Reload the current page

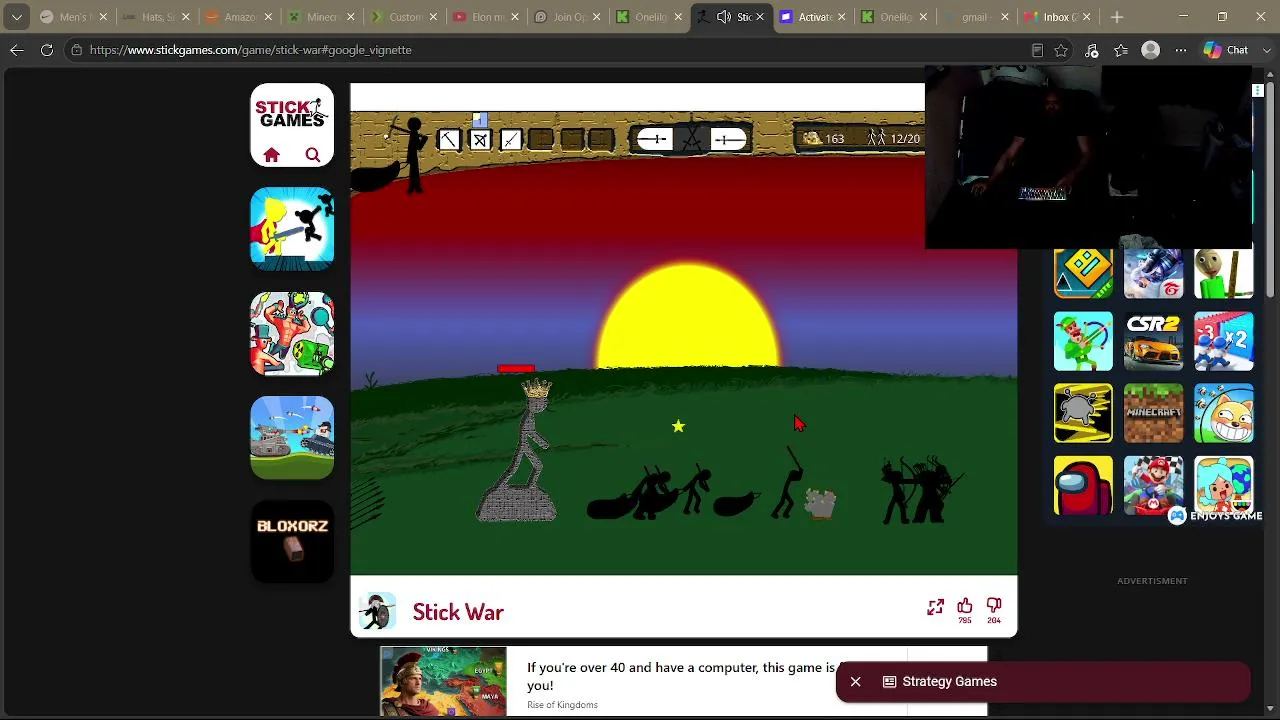[x=47, y=50]
